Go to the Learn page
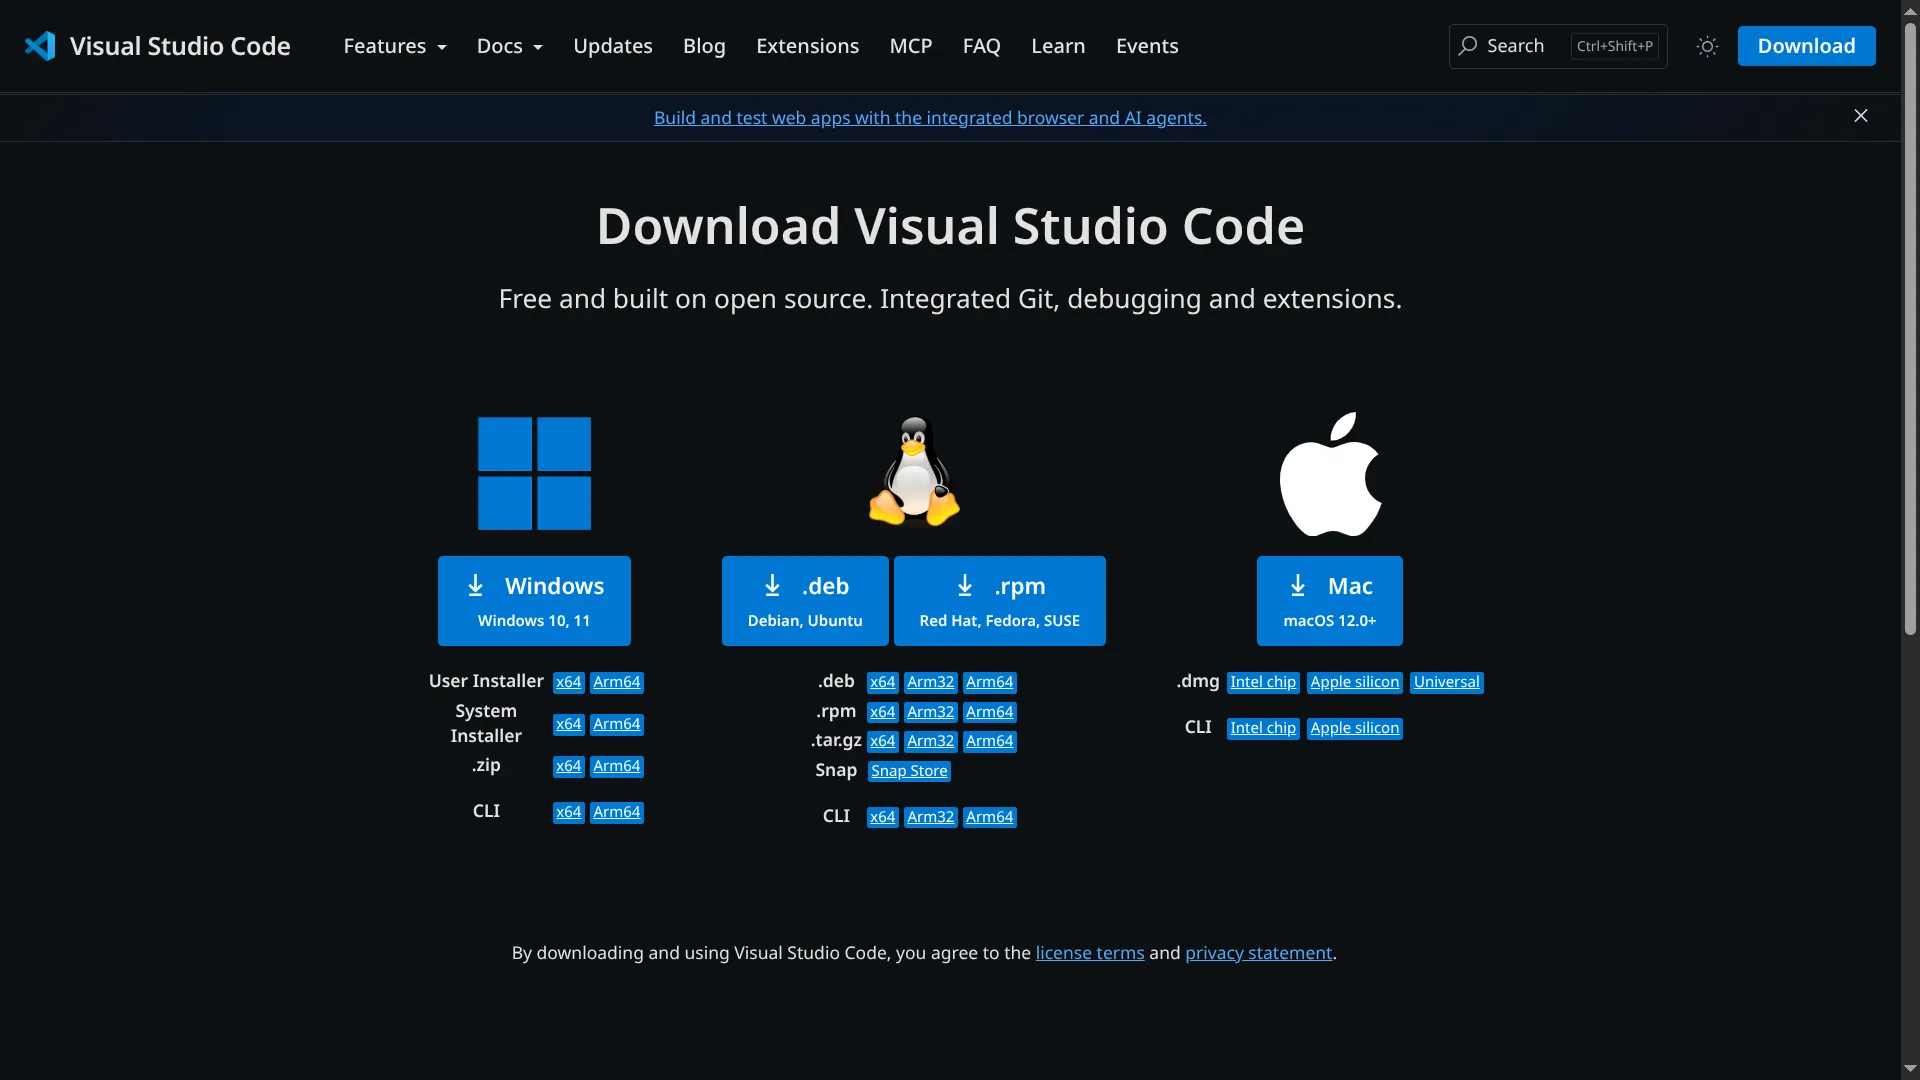Viewport: 1920px width, 1080px height. [x=1058, y=46]
